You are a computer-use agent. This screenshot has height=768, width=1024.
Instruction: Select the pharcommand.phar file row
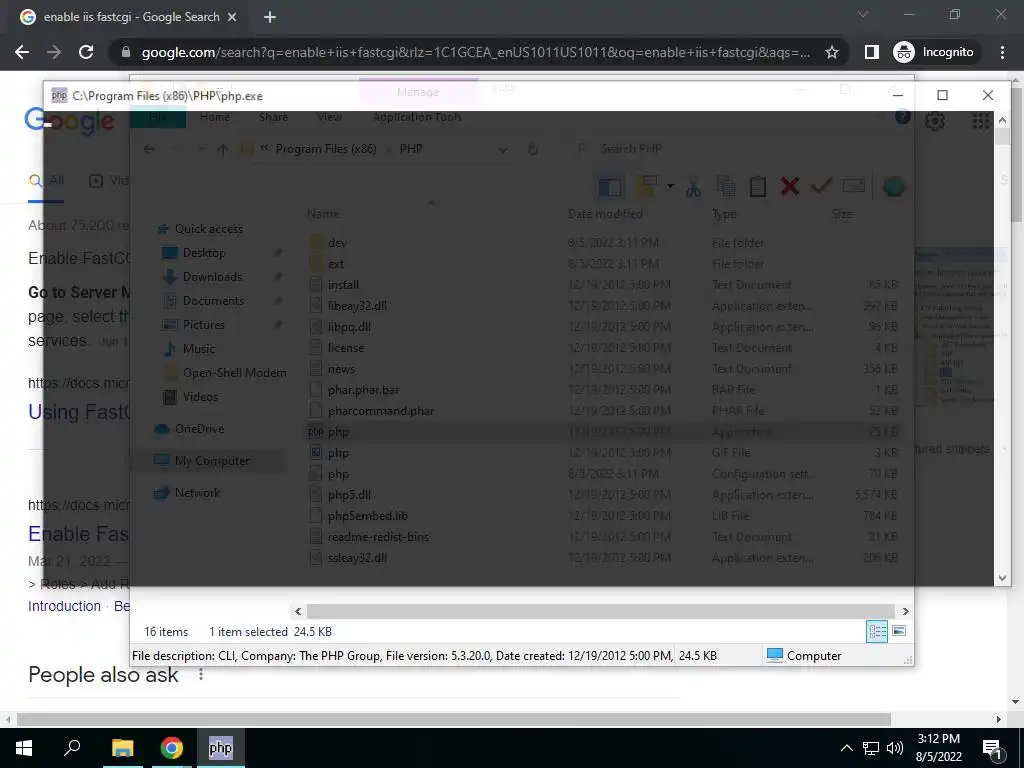tap(604, 411)
